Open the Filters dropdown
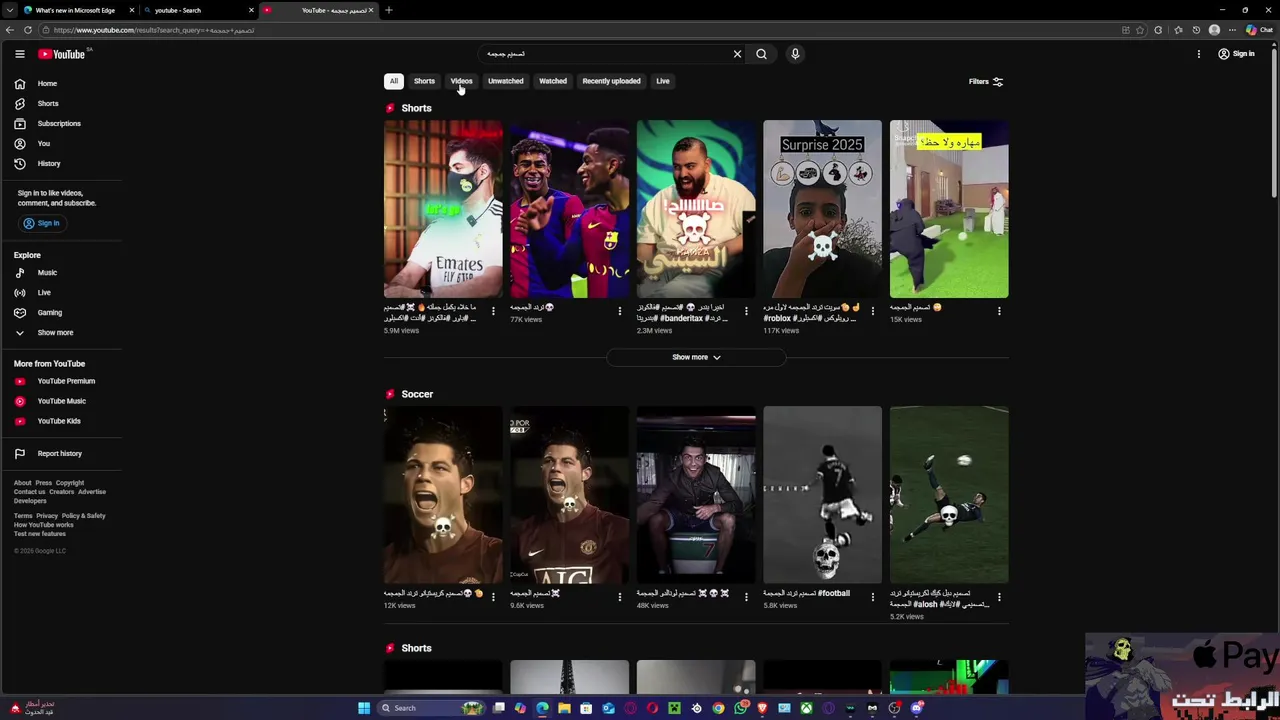Viewport: 1280px width, 720px height. (986, 82)
